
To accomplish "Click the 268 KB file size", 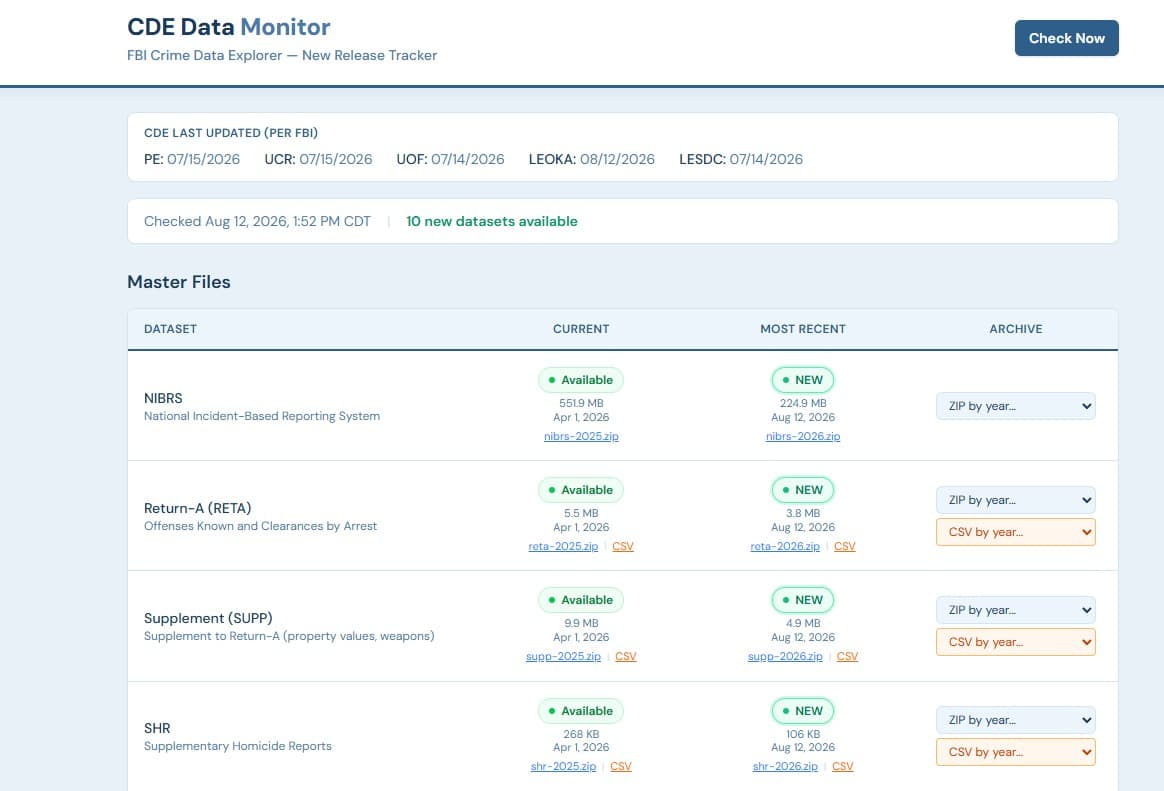I will [581, 735].
